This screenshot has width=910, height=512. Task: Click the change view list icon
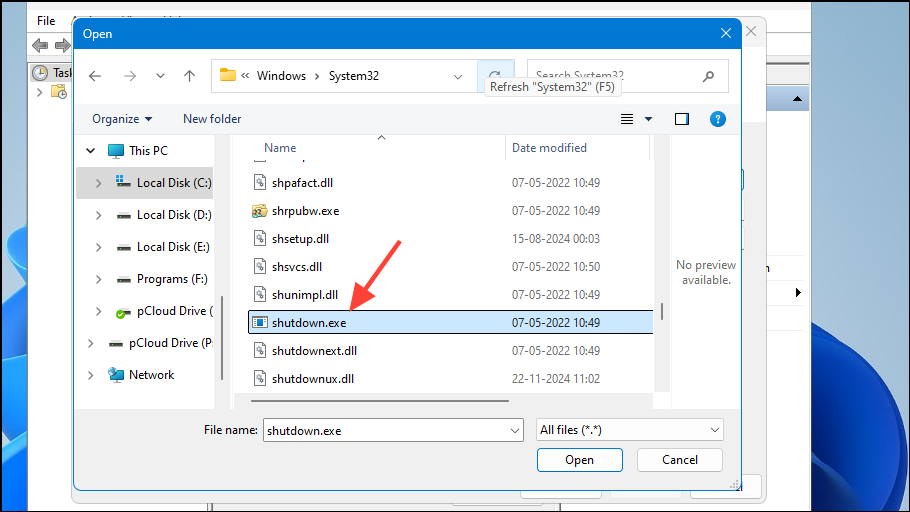click(627, 119)
